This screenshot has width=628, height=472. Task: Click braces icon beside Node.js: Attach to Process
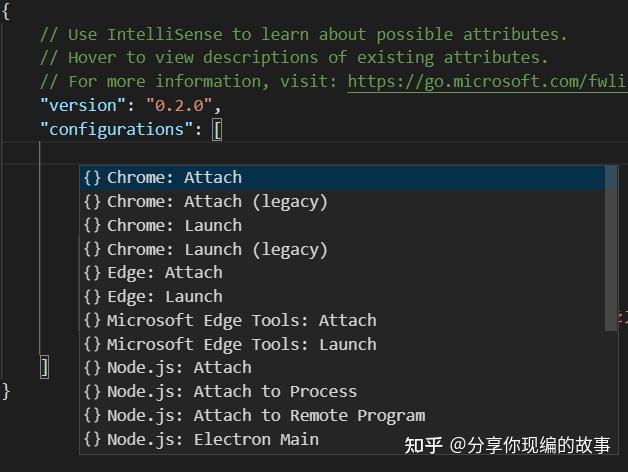(x=92, y=392)
